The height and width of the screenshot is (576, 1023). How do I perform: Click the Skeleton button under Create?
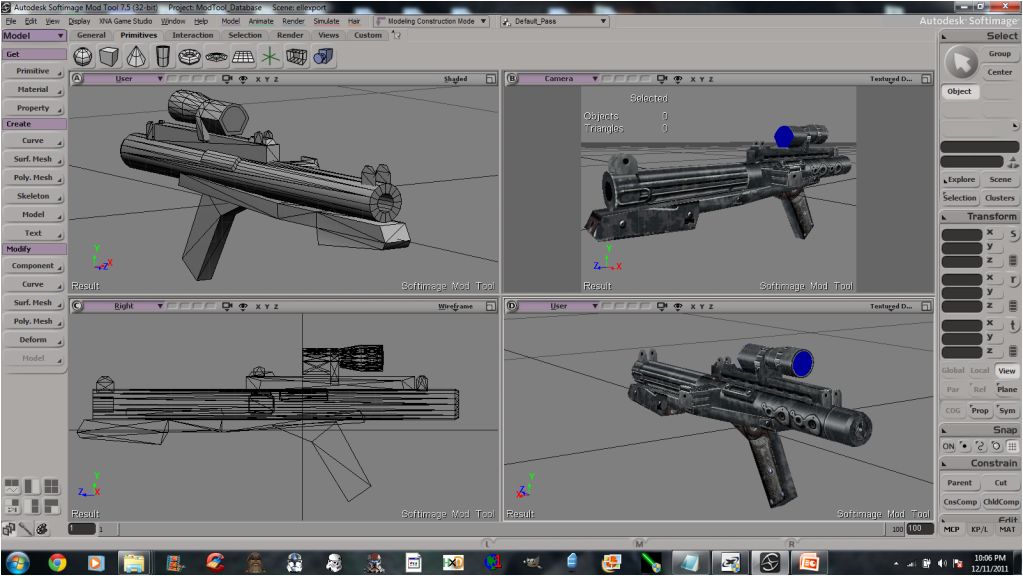(x=33, y=196)
